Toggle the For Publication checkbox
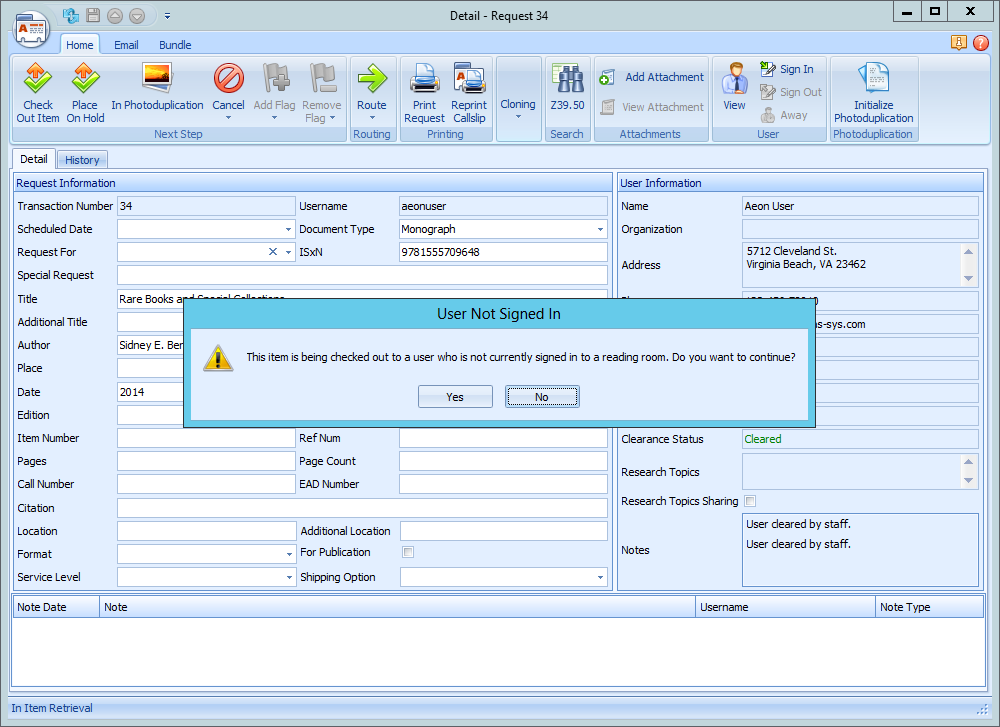Image resolution: width=1000 pixels, height=727 pixels. (408, 552)
